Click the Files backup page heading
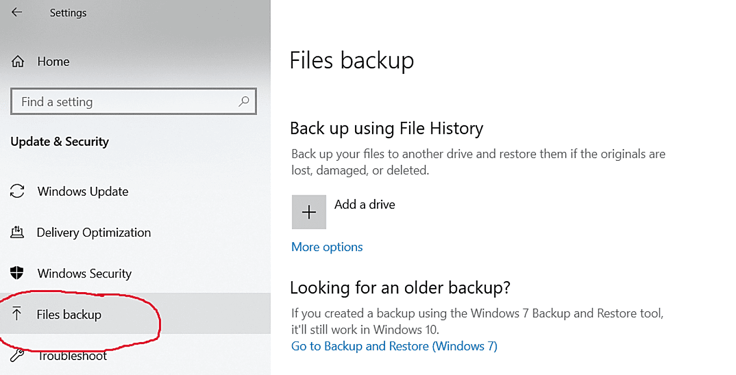 click(x=352, y=61)
